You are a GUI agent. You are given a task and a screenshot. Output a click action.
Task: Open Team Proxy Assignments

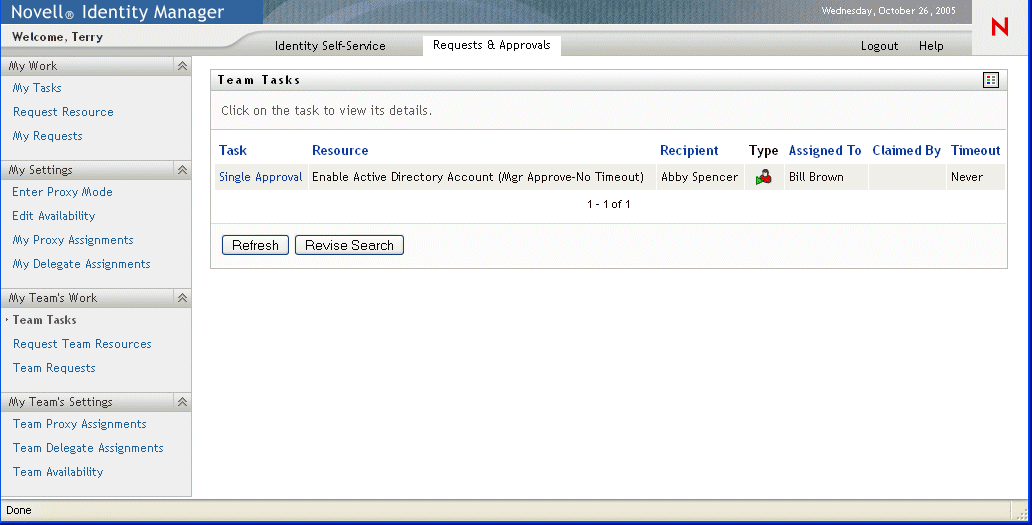(80, 424)
